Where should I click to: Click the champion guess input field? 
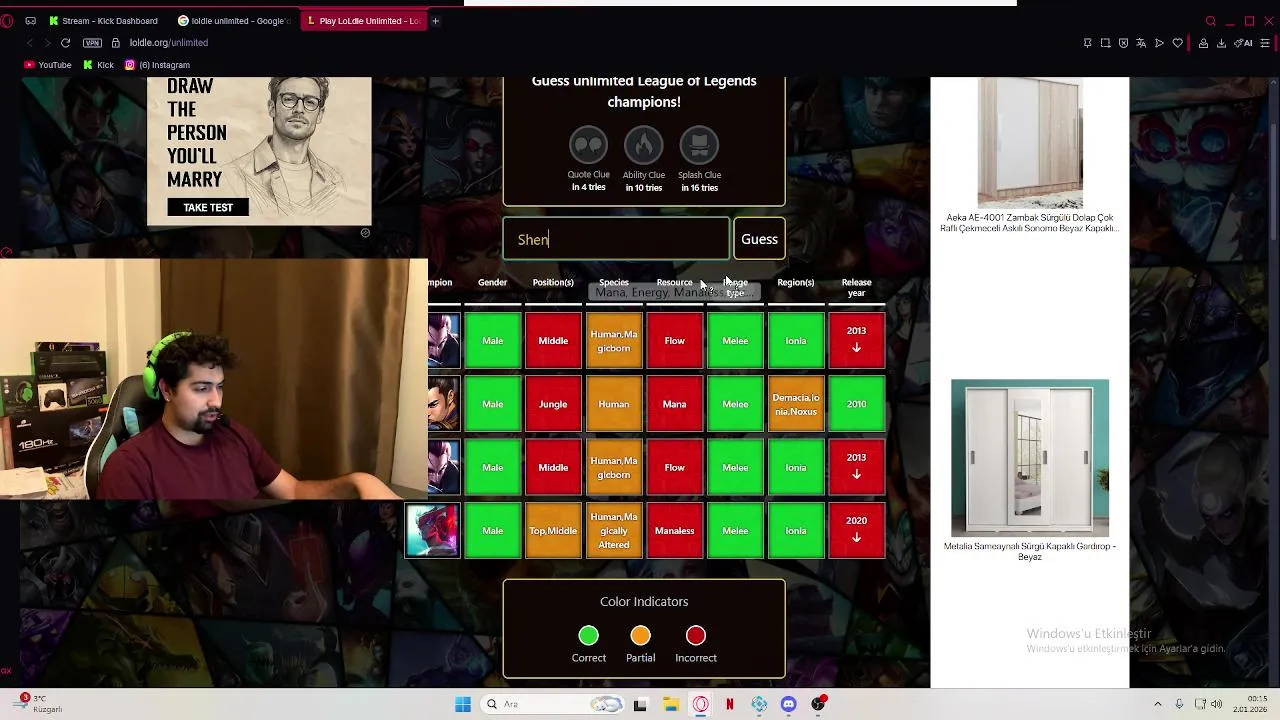(x=616, y=240)
